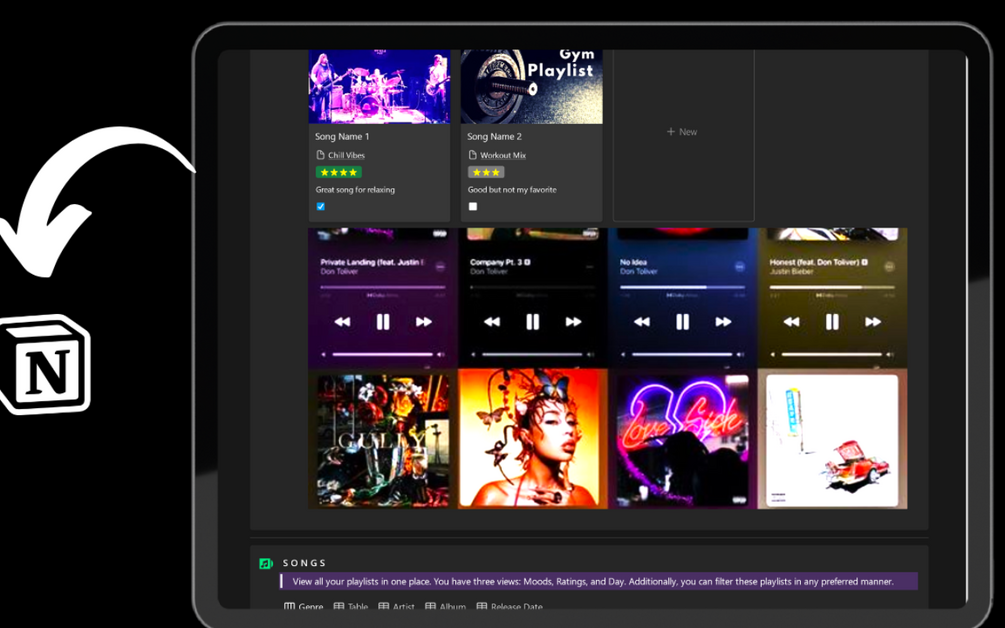Viewport: 1005px width, 628px height.
Task: Switch to the Artist view tab
Action: pyautogui.click(x=396, y=607)
